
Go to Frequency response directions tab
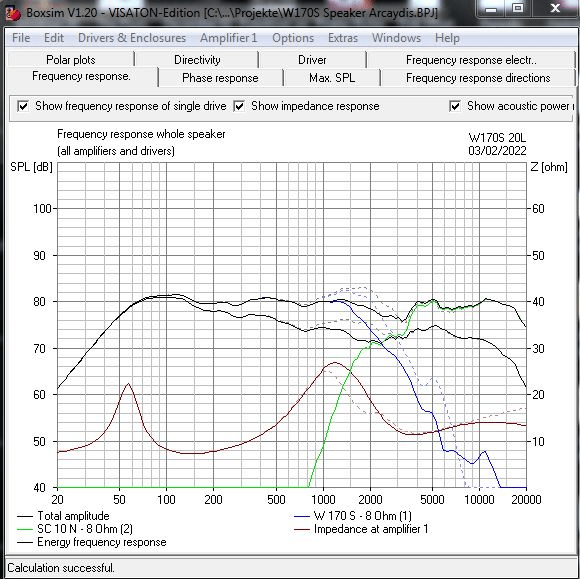click(x=478, y=78)
